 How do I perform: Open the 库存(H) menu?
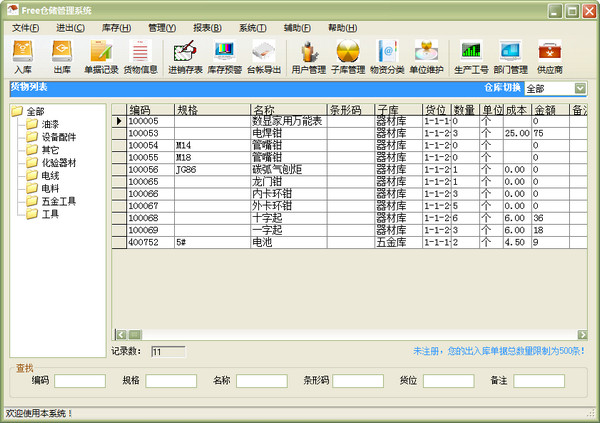[116, 28]
